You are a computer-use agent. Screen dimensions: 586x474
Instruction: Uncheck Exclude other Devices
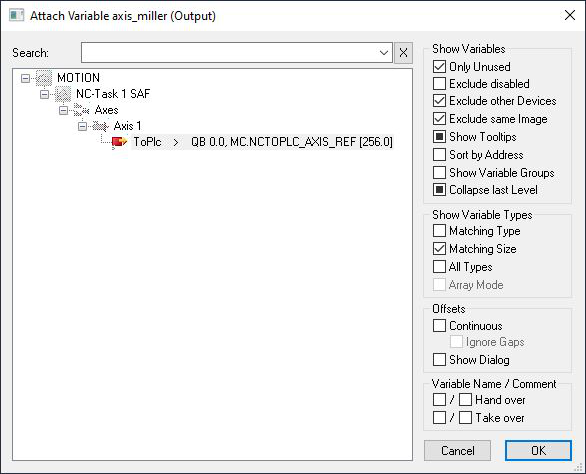[x=439, y=101]
